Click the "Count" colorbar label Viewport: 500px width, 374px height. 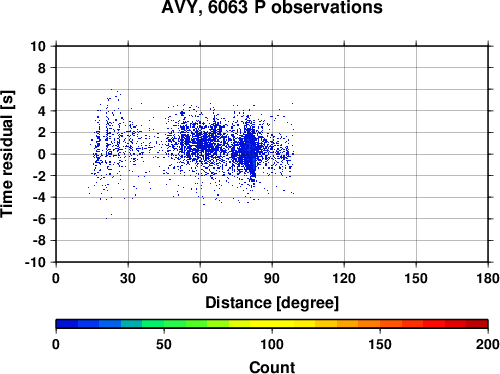click(272, 367)
